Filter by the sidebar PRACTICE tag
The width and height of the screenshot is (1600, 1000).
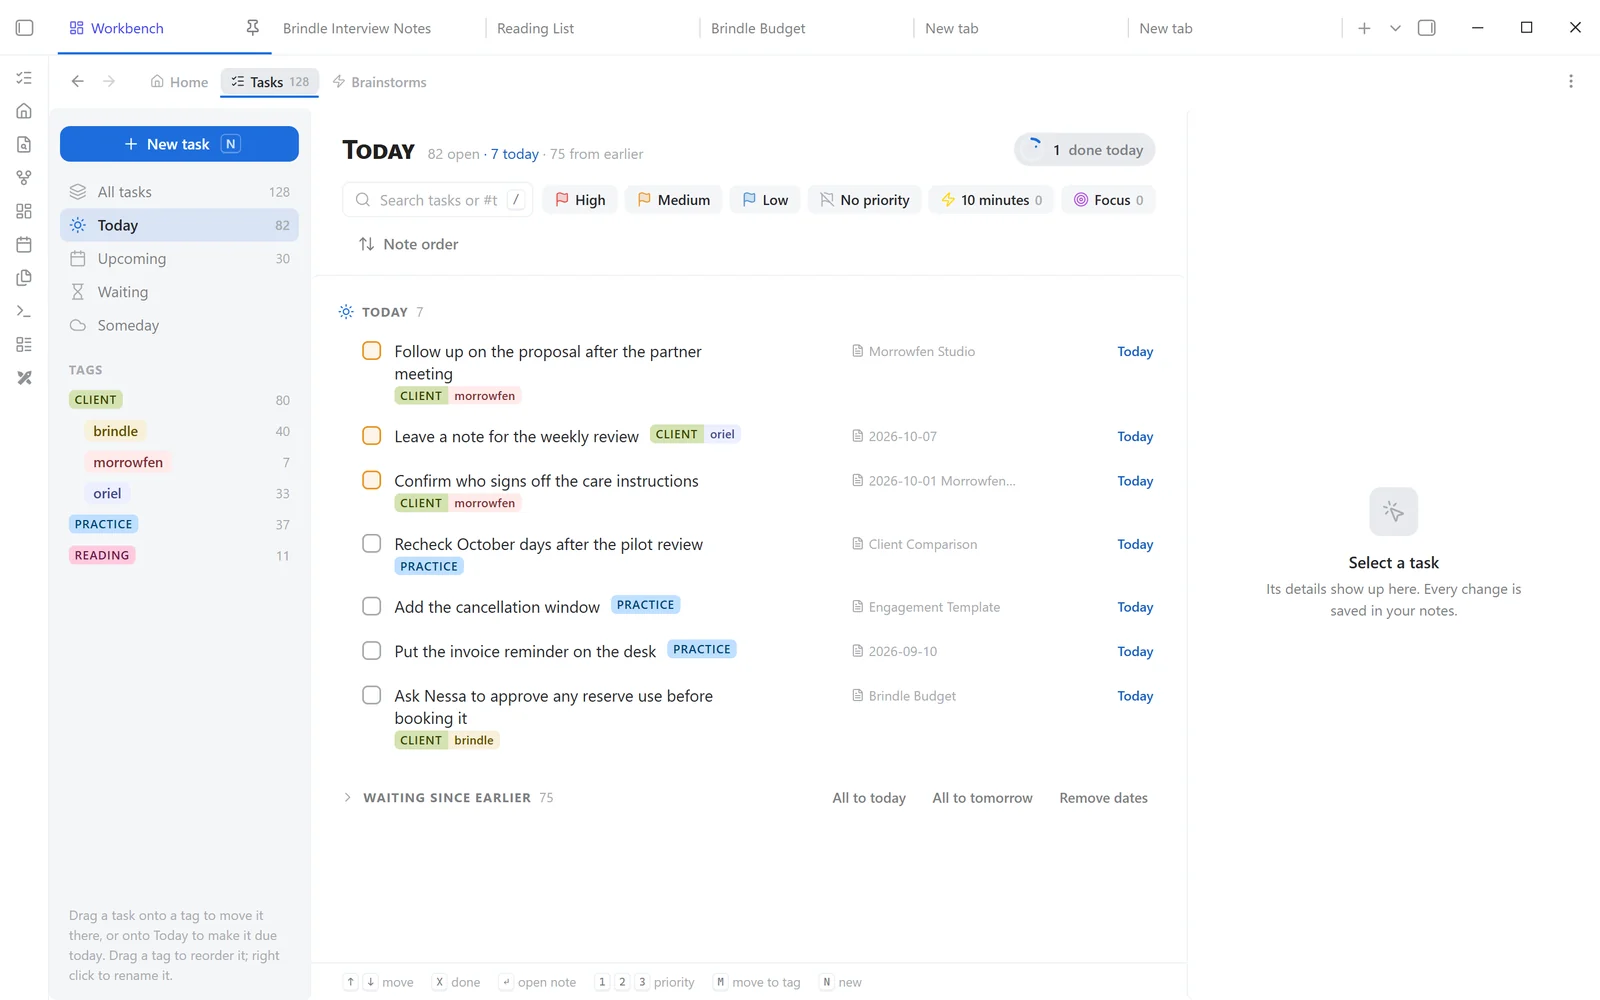[x=103, y=524]
